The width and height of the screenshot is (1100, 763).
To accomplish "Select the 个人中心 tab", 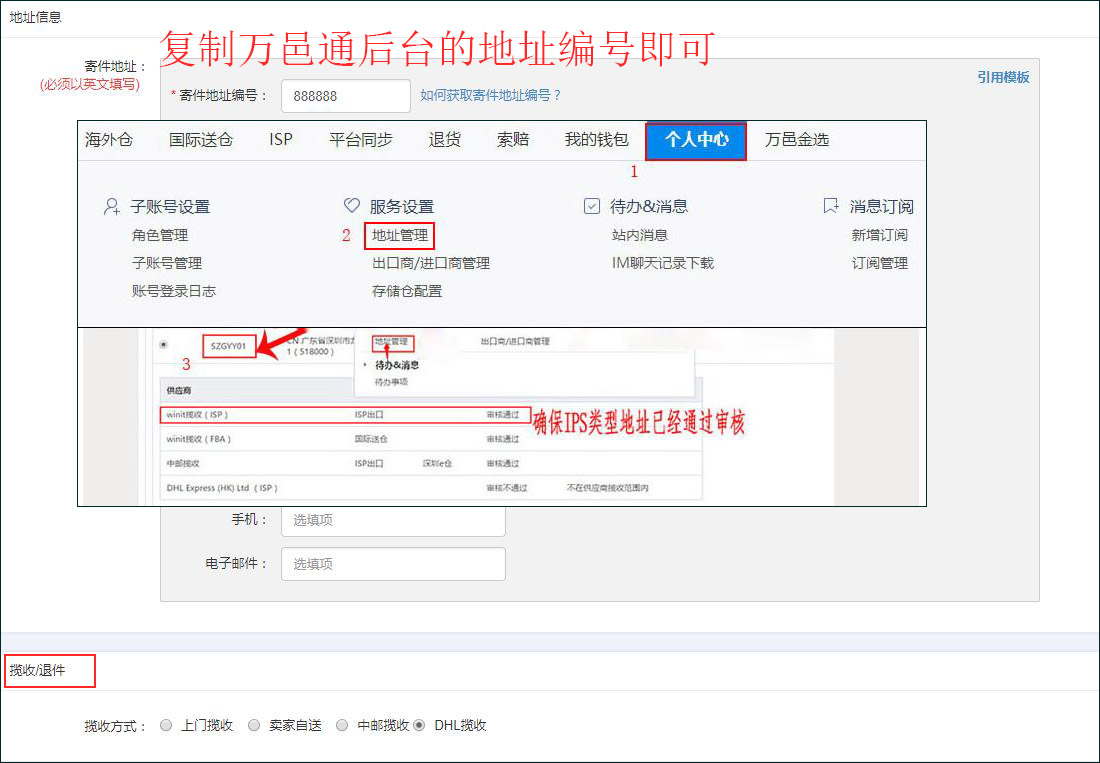I will pos(696,141).
